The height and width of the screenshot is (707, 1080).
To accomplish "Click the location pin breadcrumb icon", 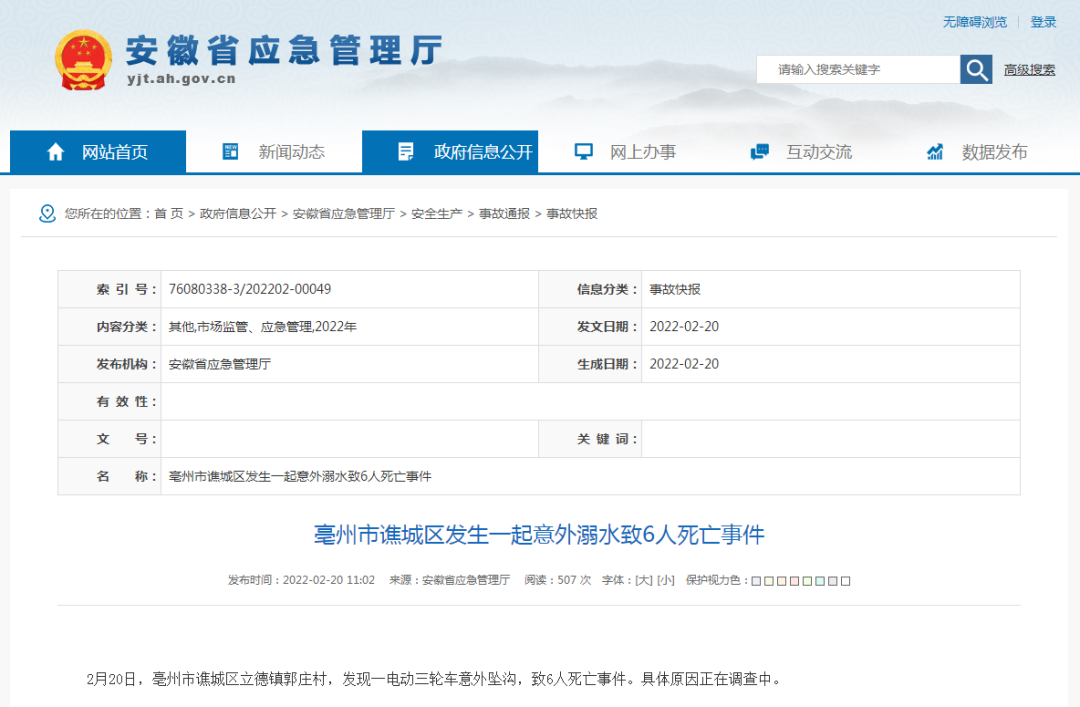I will click(47, 214).
